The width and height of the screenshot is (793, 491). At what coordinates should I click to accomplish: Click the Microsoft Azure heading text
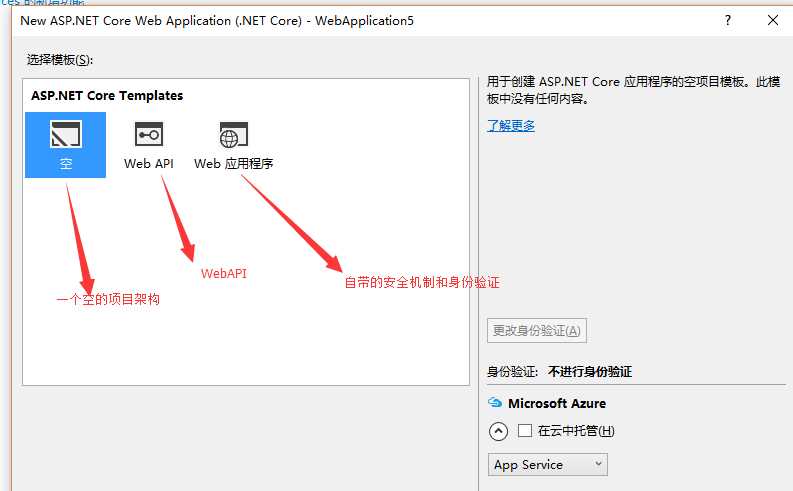(x=557, y=404)
